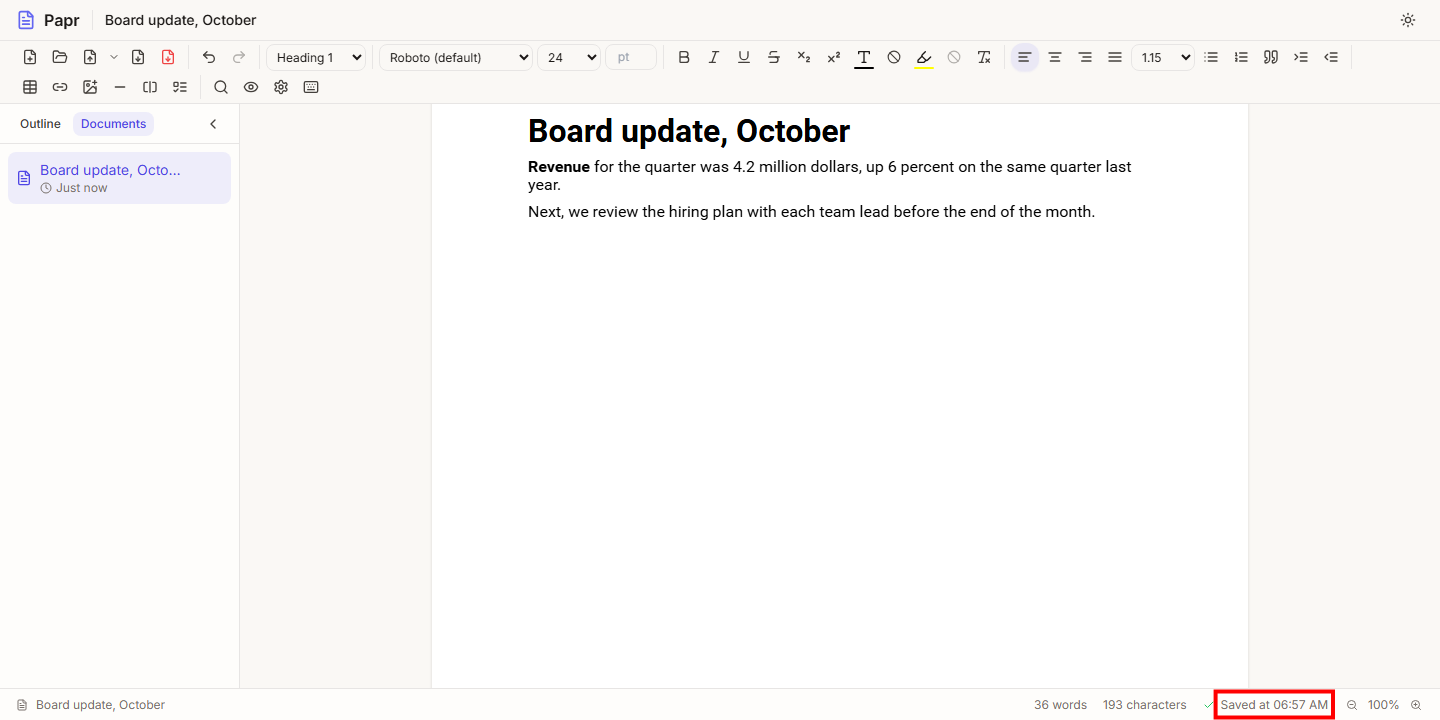Undo the last action
Viewport: 1440px width, 720px height.
(x=209, y=57)
